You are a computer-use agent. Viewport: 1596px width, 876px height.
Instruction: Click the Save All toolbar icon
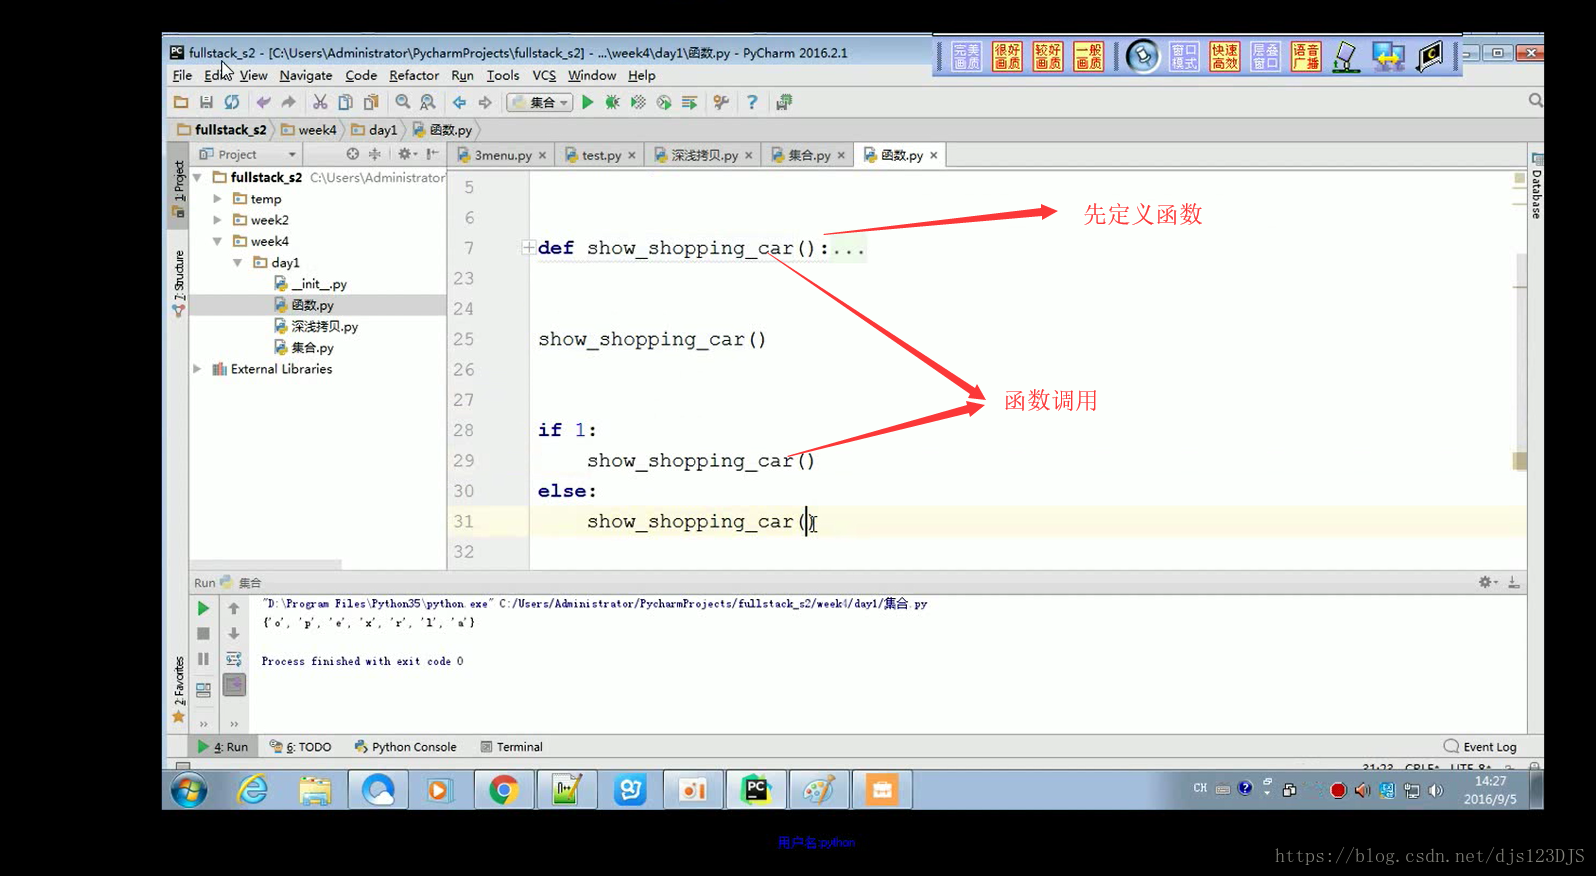[x=206, y=102]
